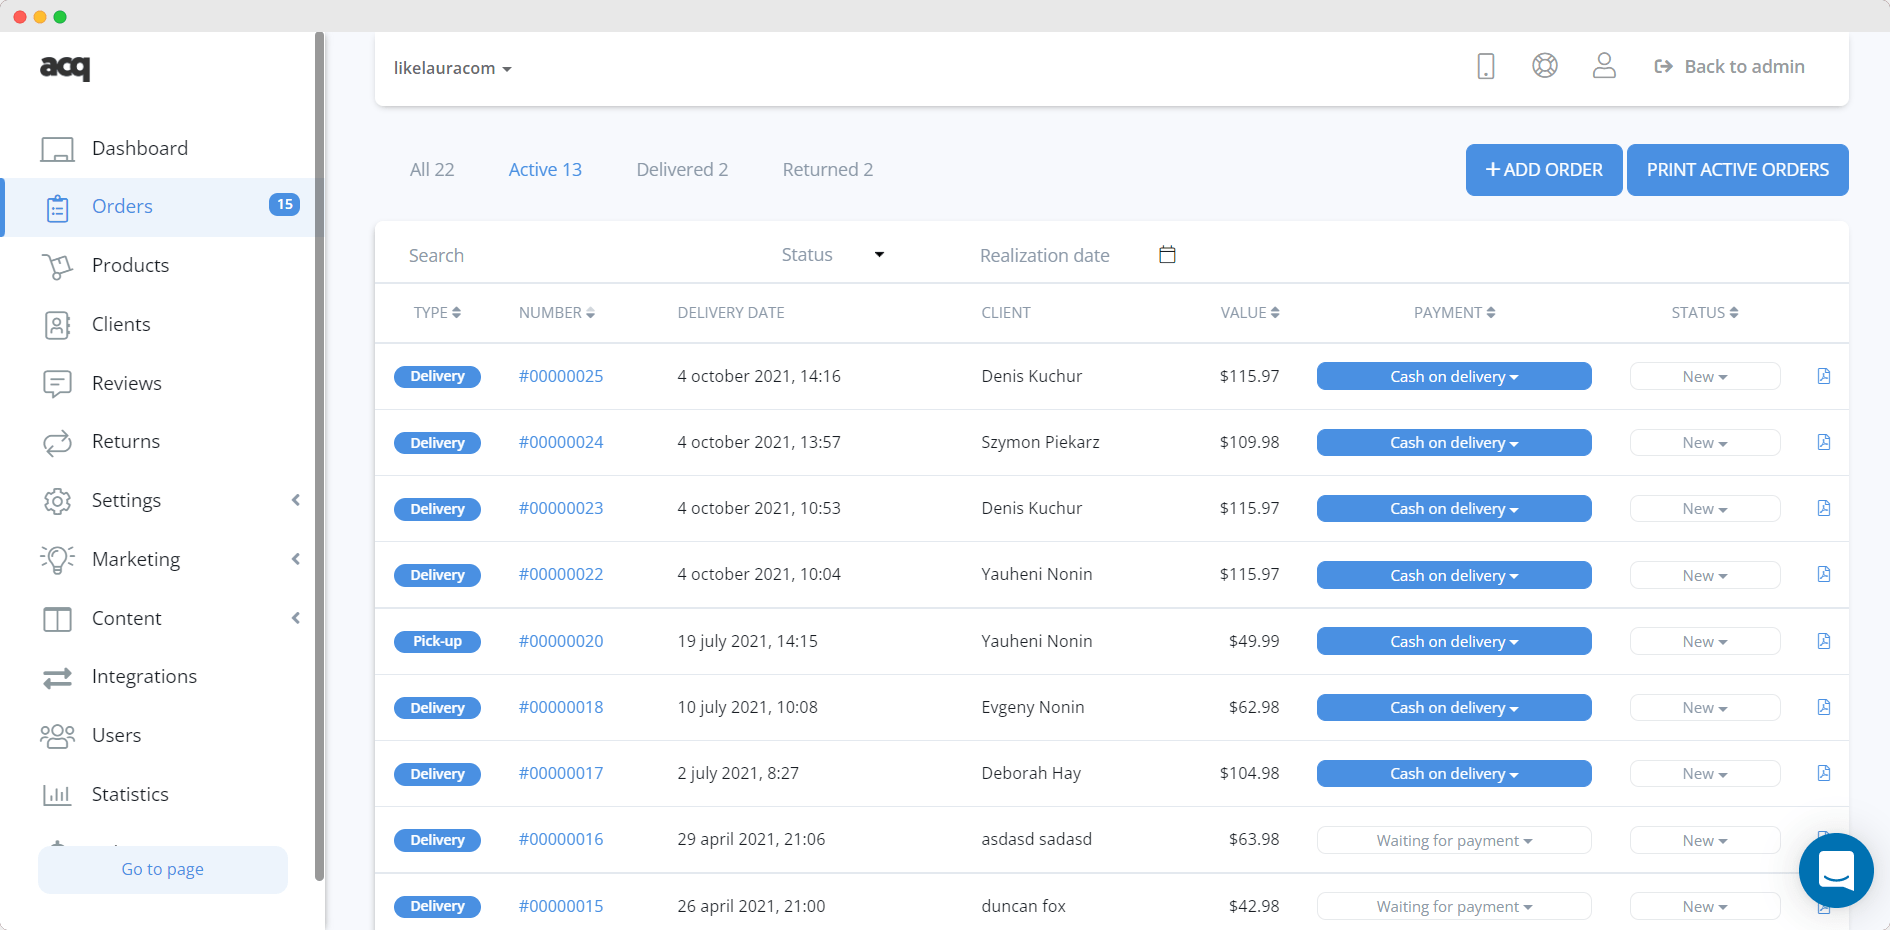
Task: Click Back to admin link
Action: [1730, 66]
